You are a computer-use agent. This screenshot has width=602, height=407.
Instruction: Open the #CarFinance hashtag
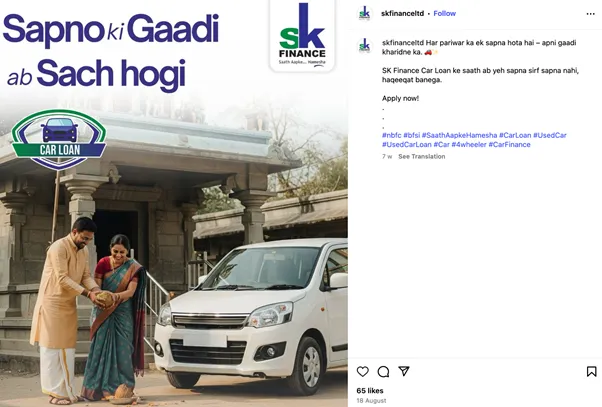point(509,144)
